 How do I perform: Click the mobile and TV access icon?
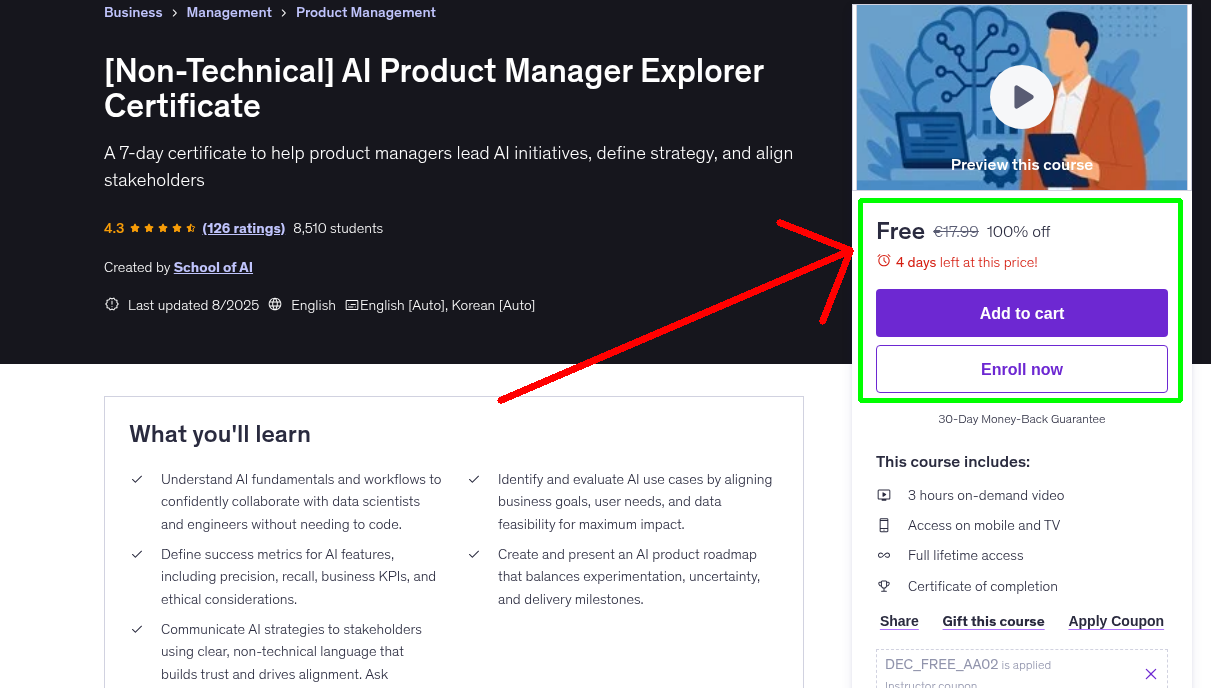click(884, 525)
